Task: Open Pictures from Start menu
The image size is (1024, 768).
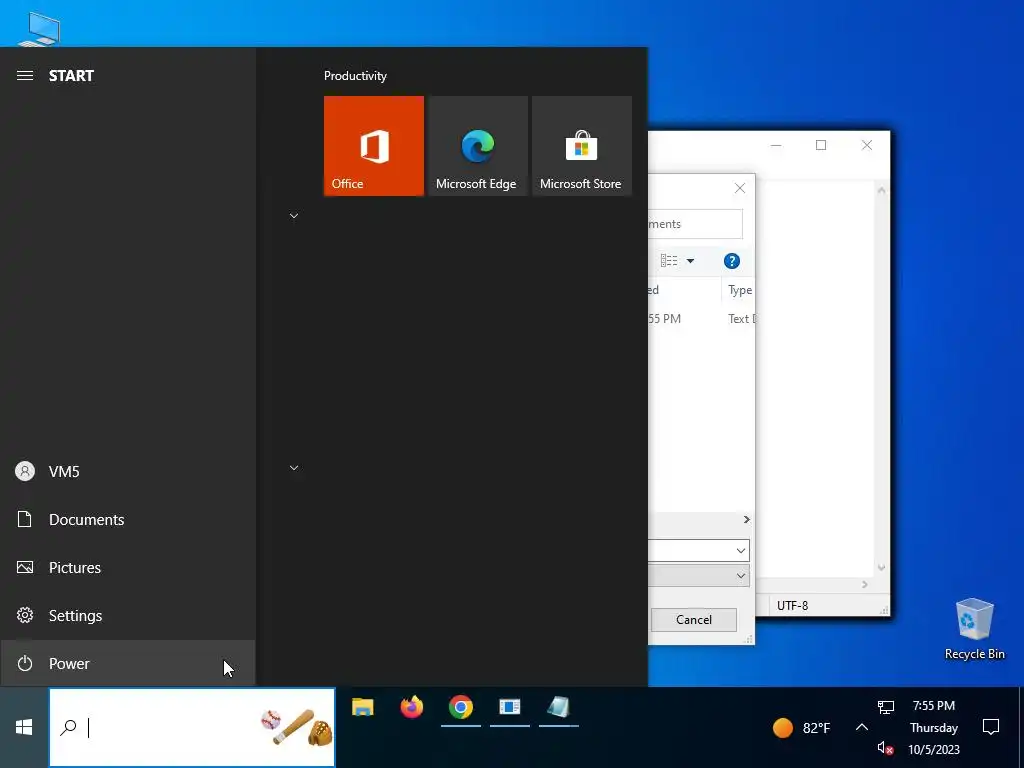Action: tap(127, 568)
